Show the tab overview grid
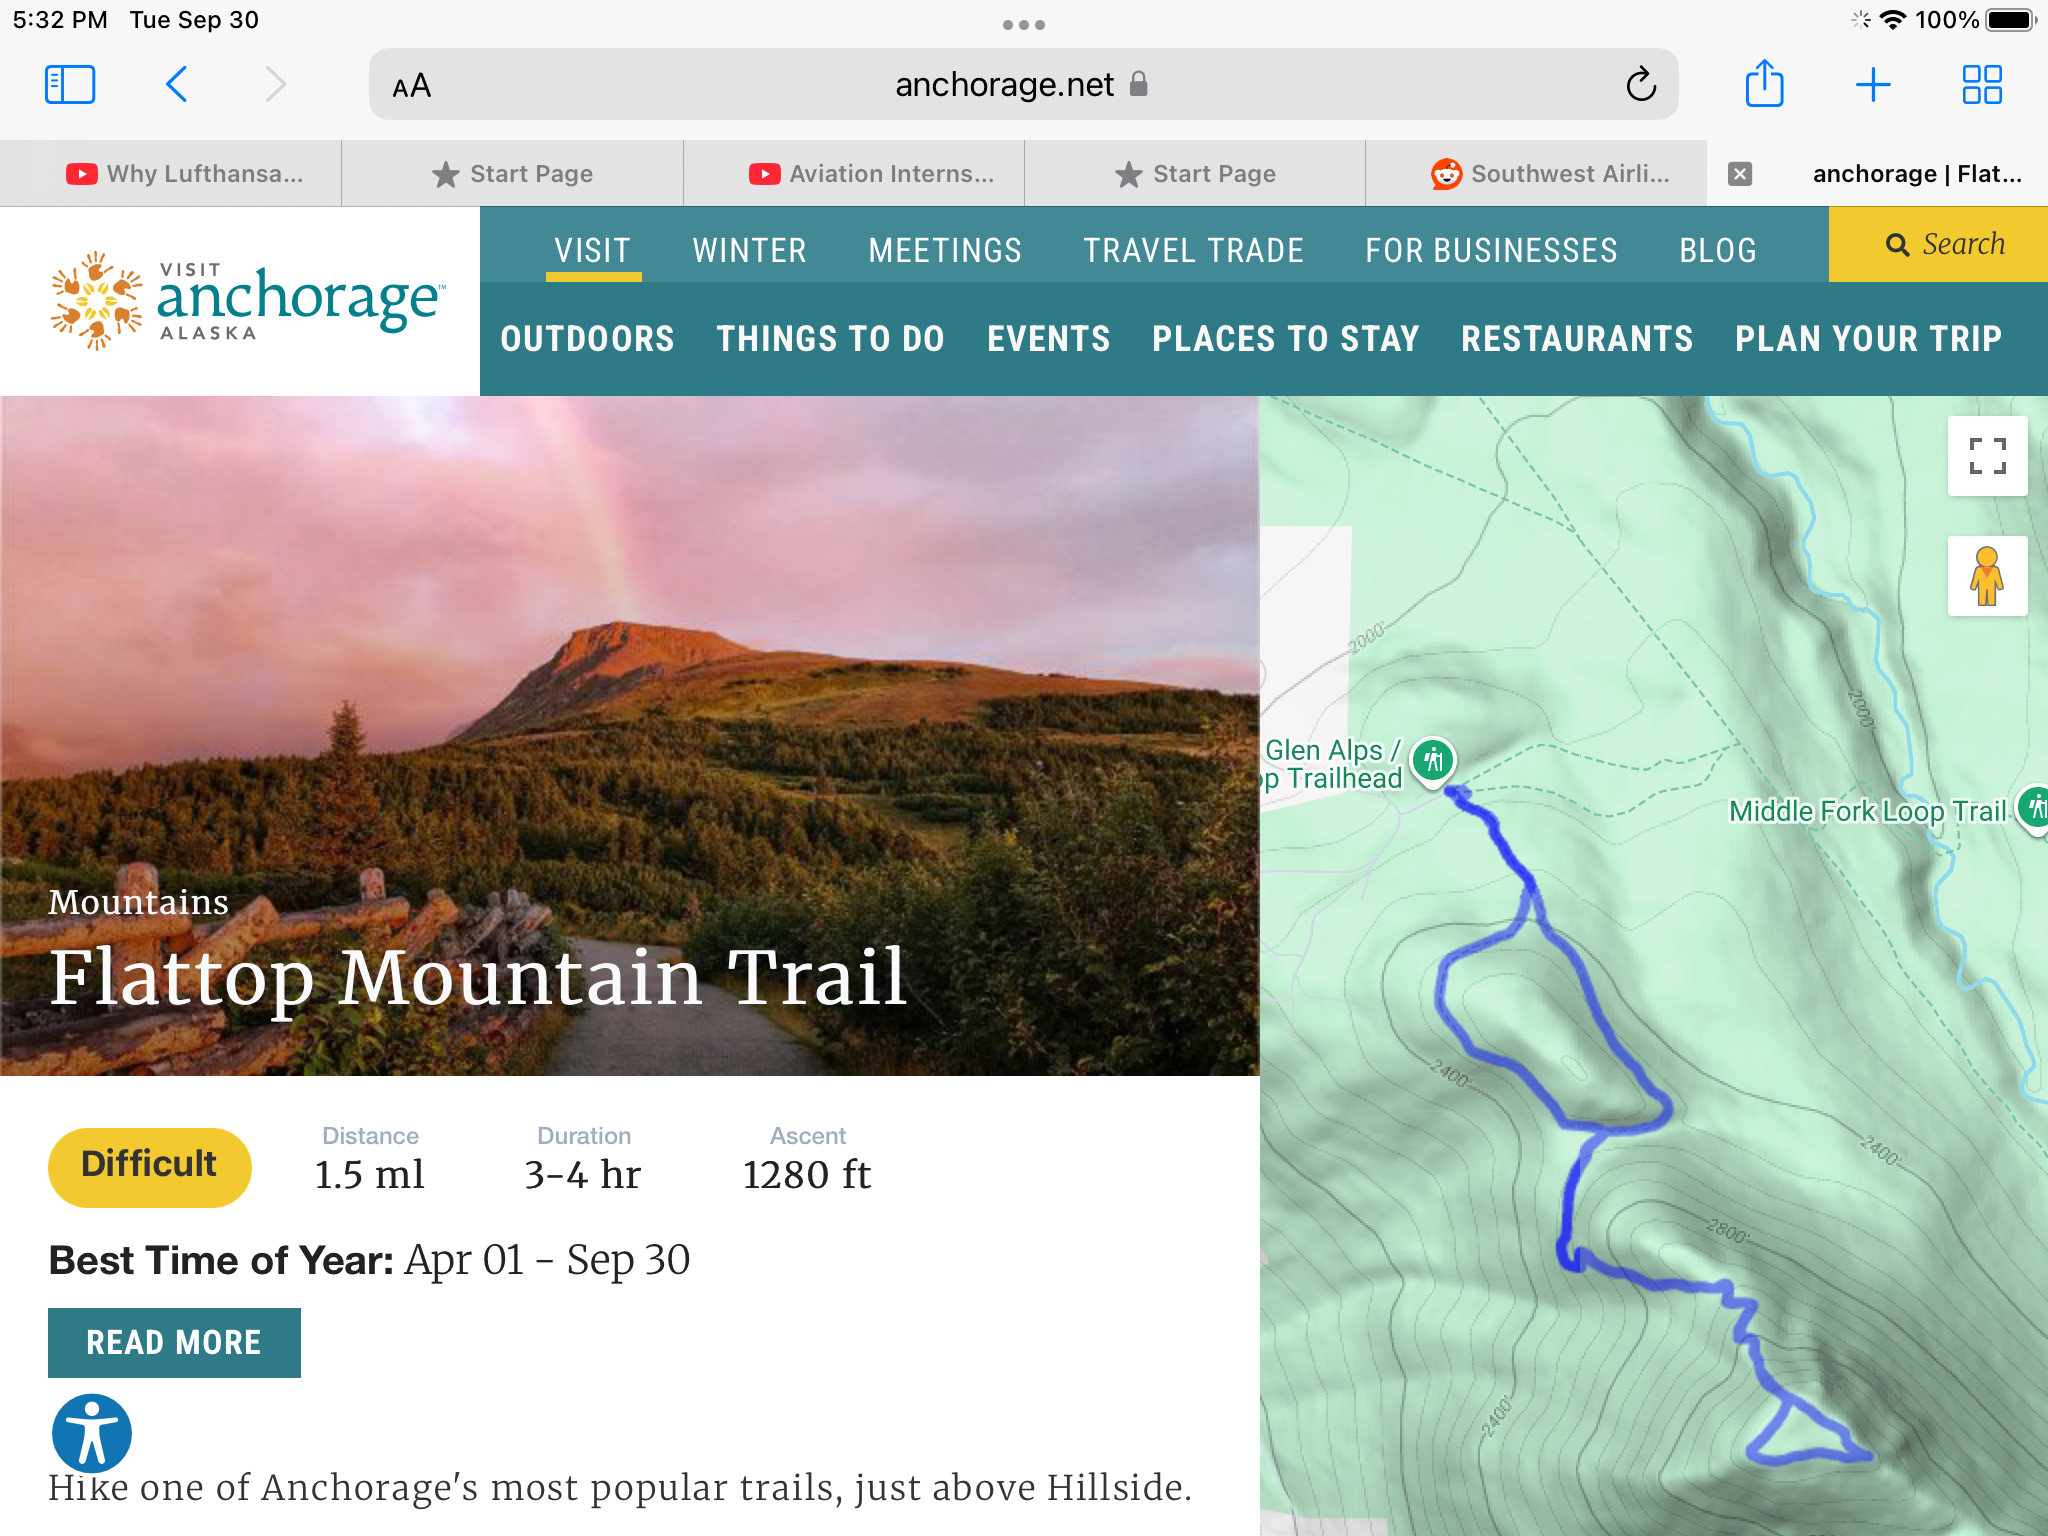2048x1536 pixels. 1981,85
